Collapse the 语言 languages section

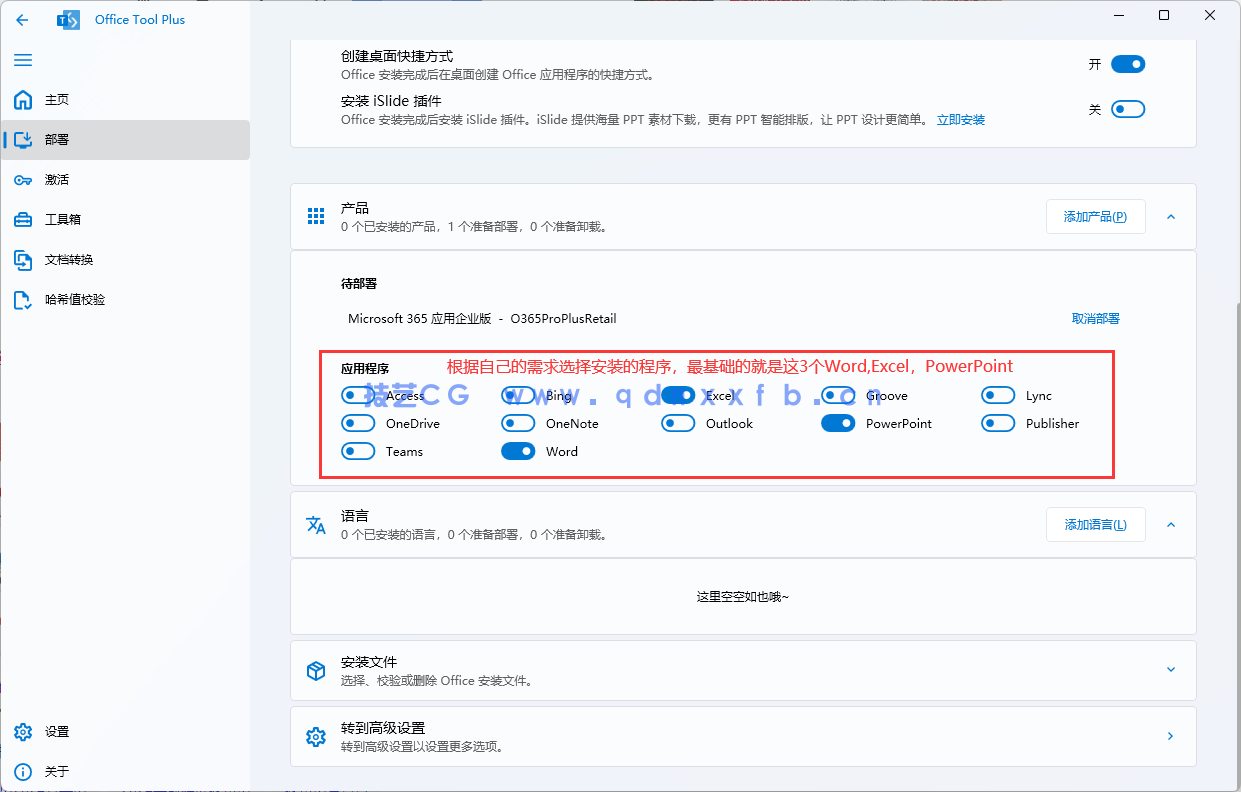point(1170,524)
